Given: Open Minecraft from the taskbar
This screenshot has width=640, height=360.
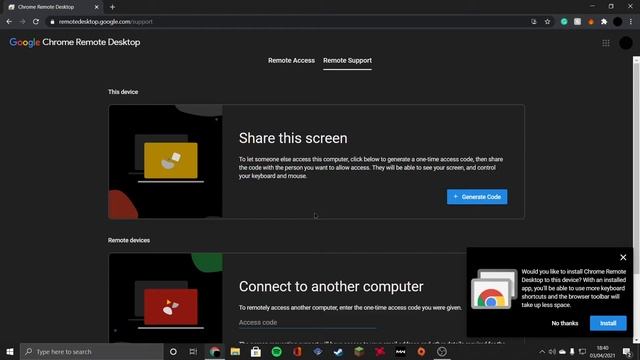Looking at the screenshot, I should (x=359, y=351).
